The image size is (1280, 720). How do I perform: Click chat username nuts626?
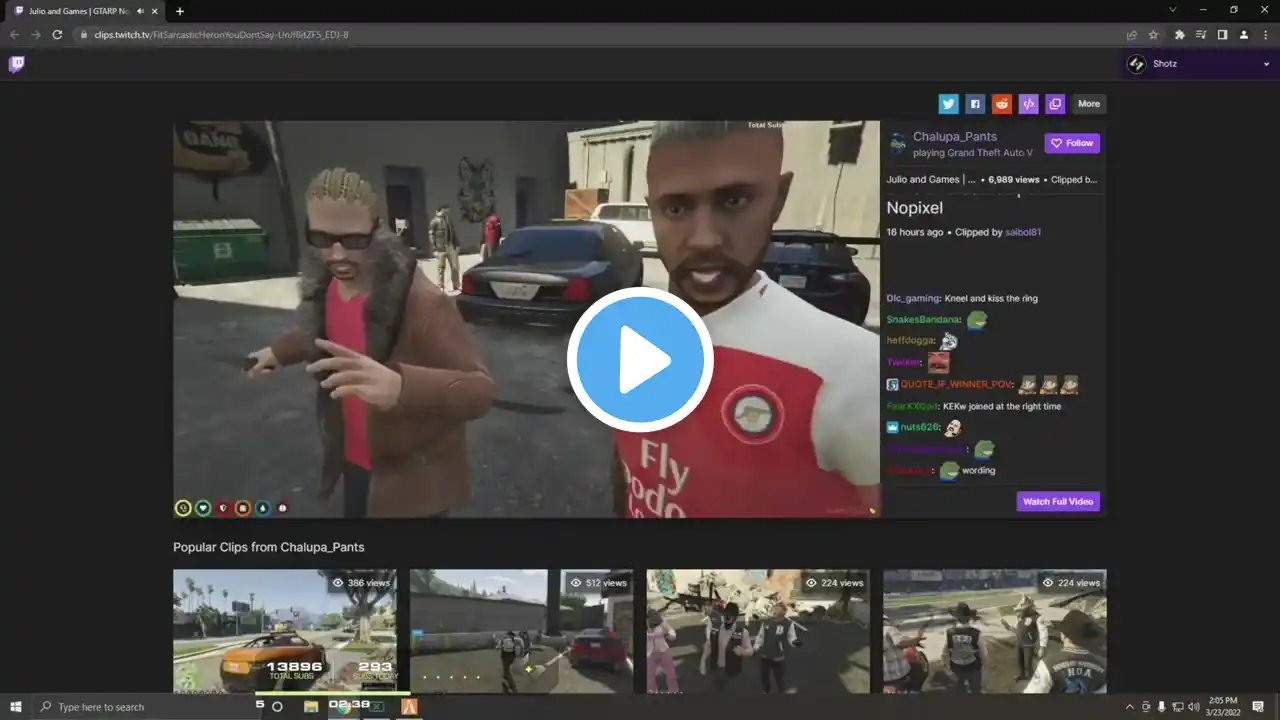920,428
